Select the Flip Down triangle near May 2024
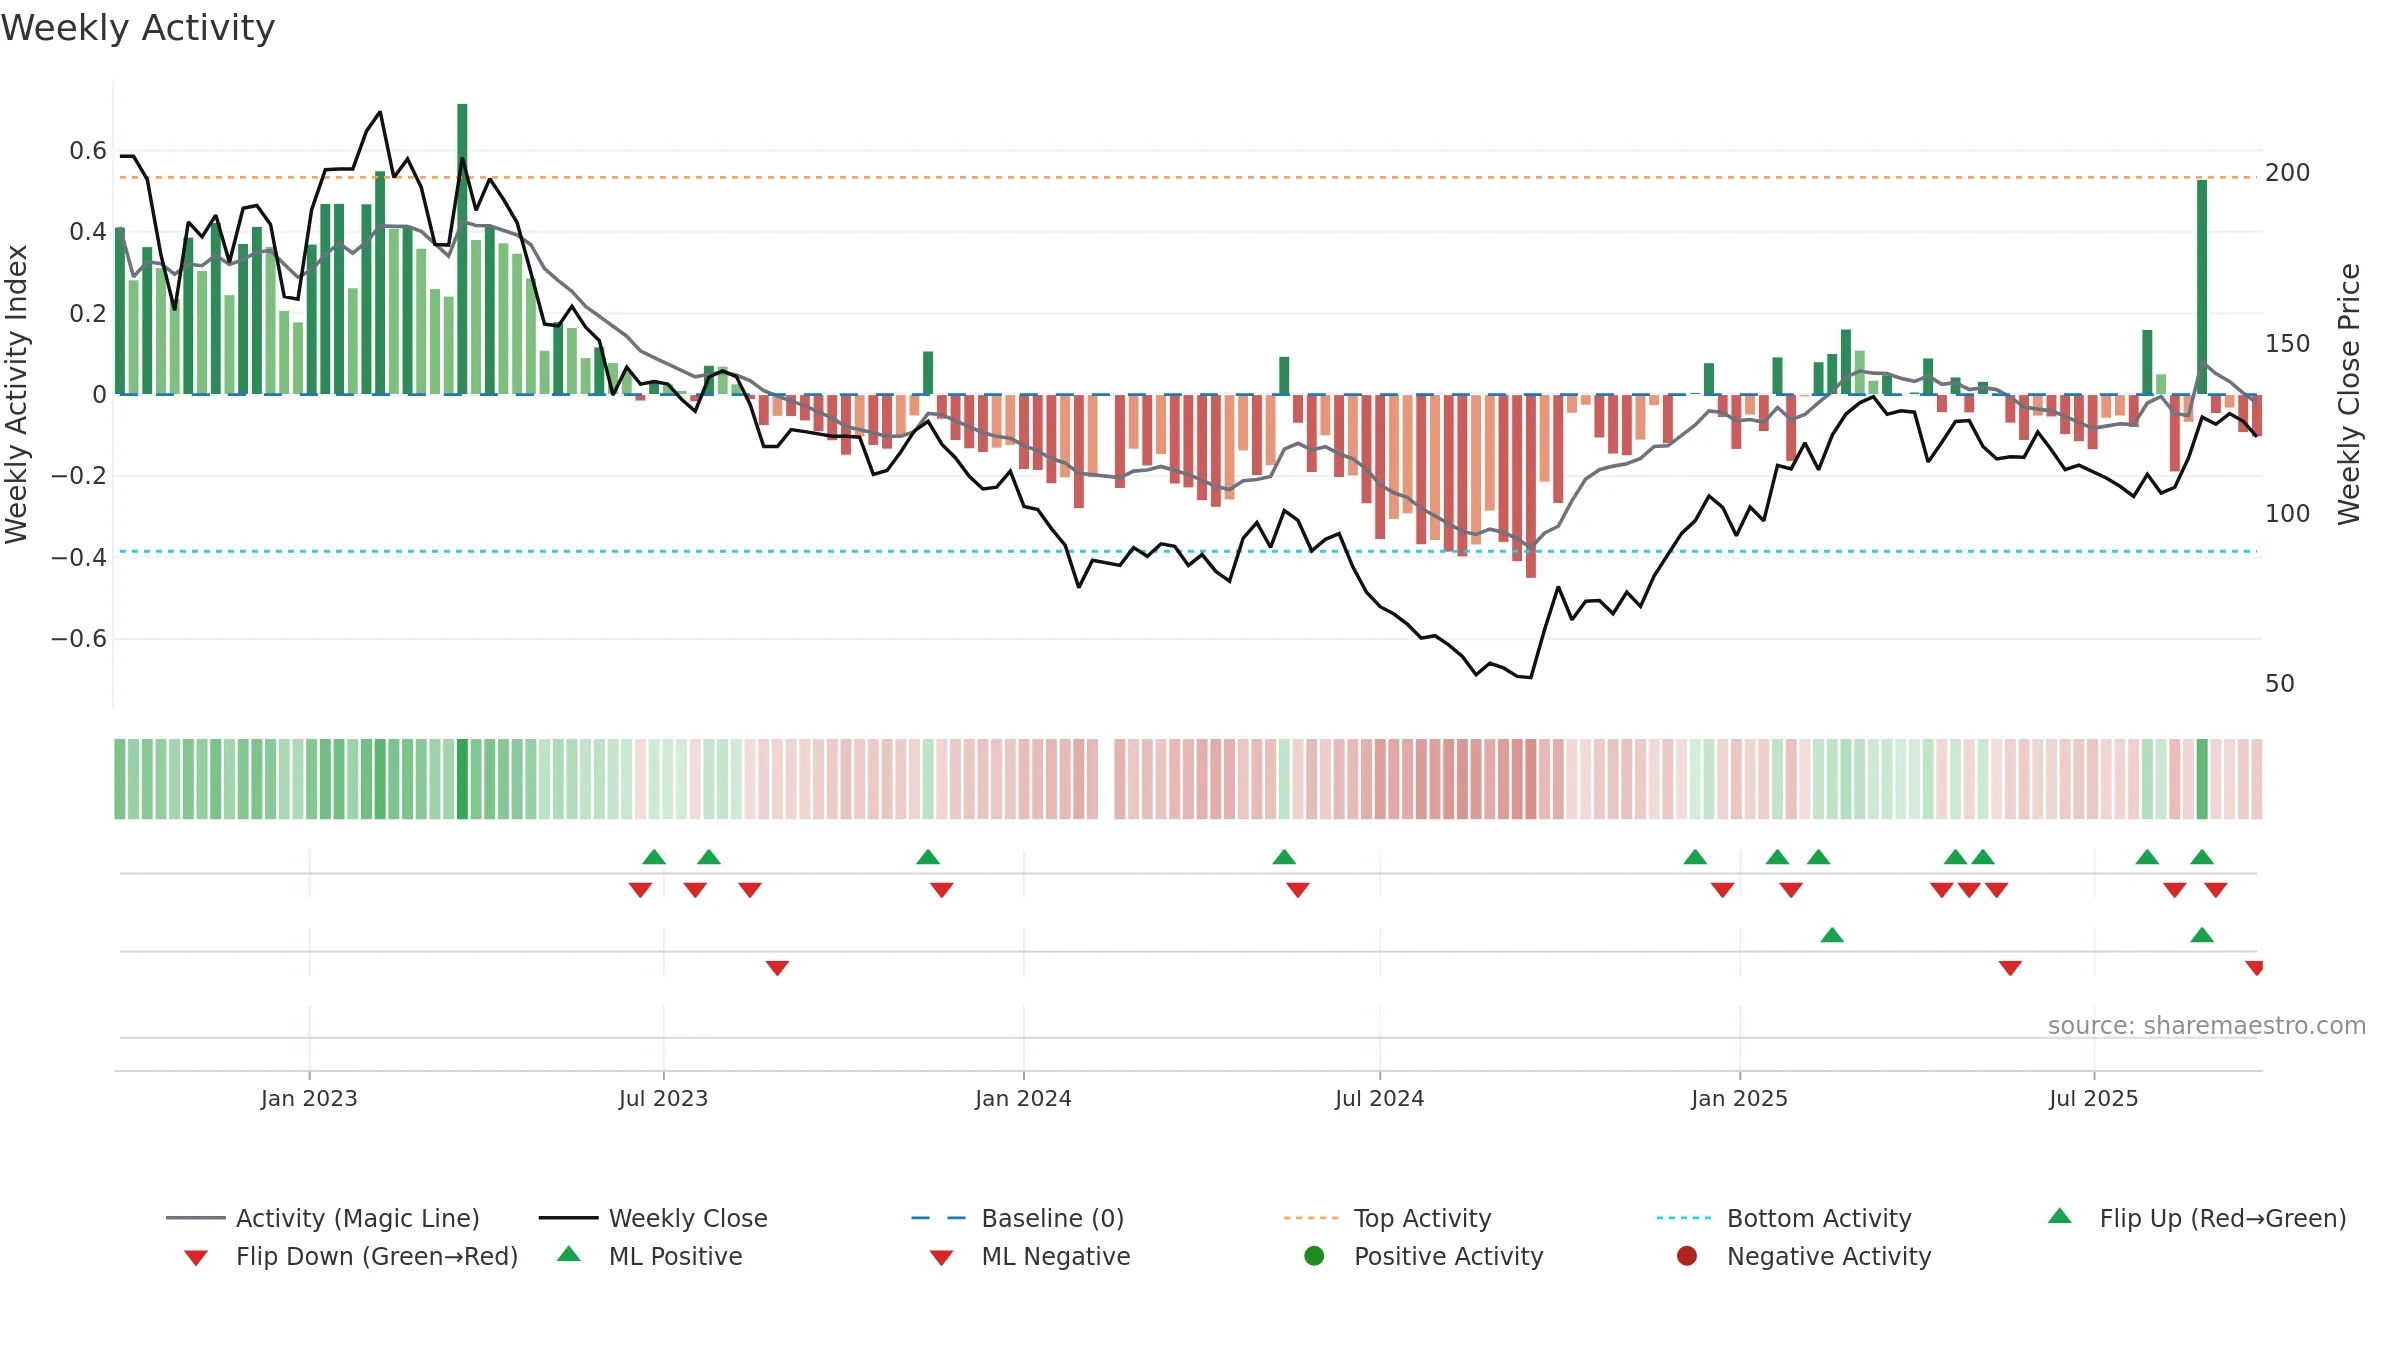The height and width of the screenshot is (1350, 2400). tap(1298, 890)
